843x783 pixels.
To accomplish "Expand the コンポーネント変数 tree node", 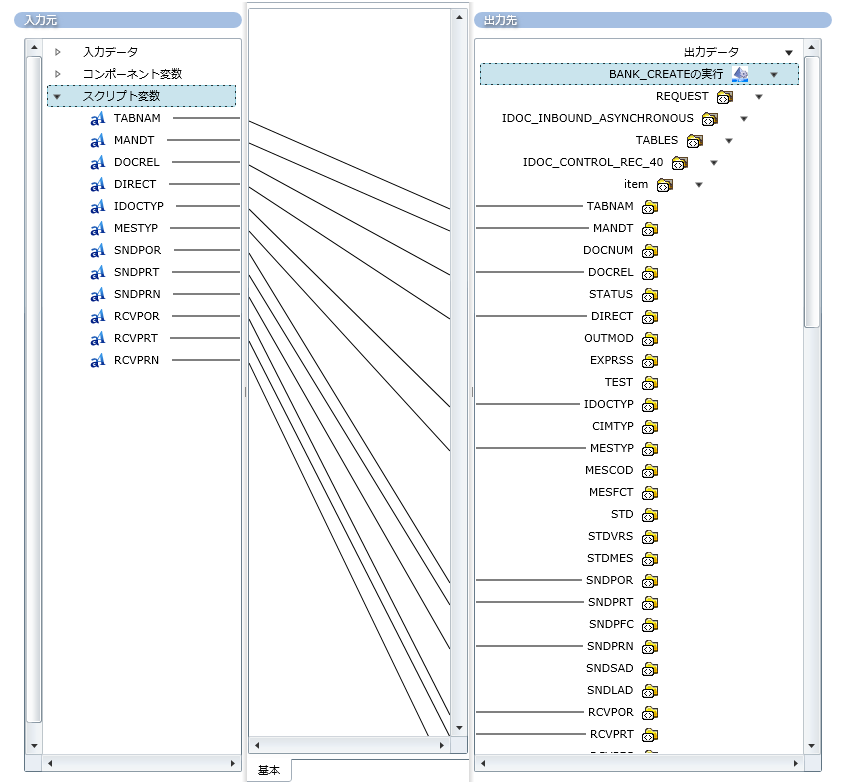I will (58, 74).
